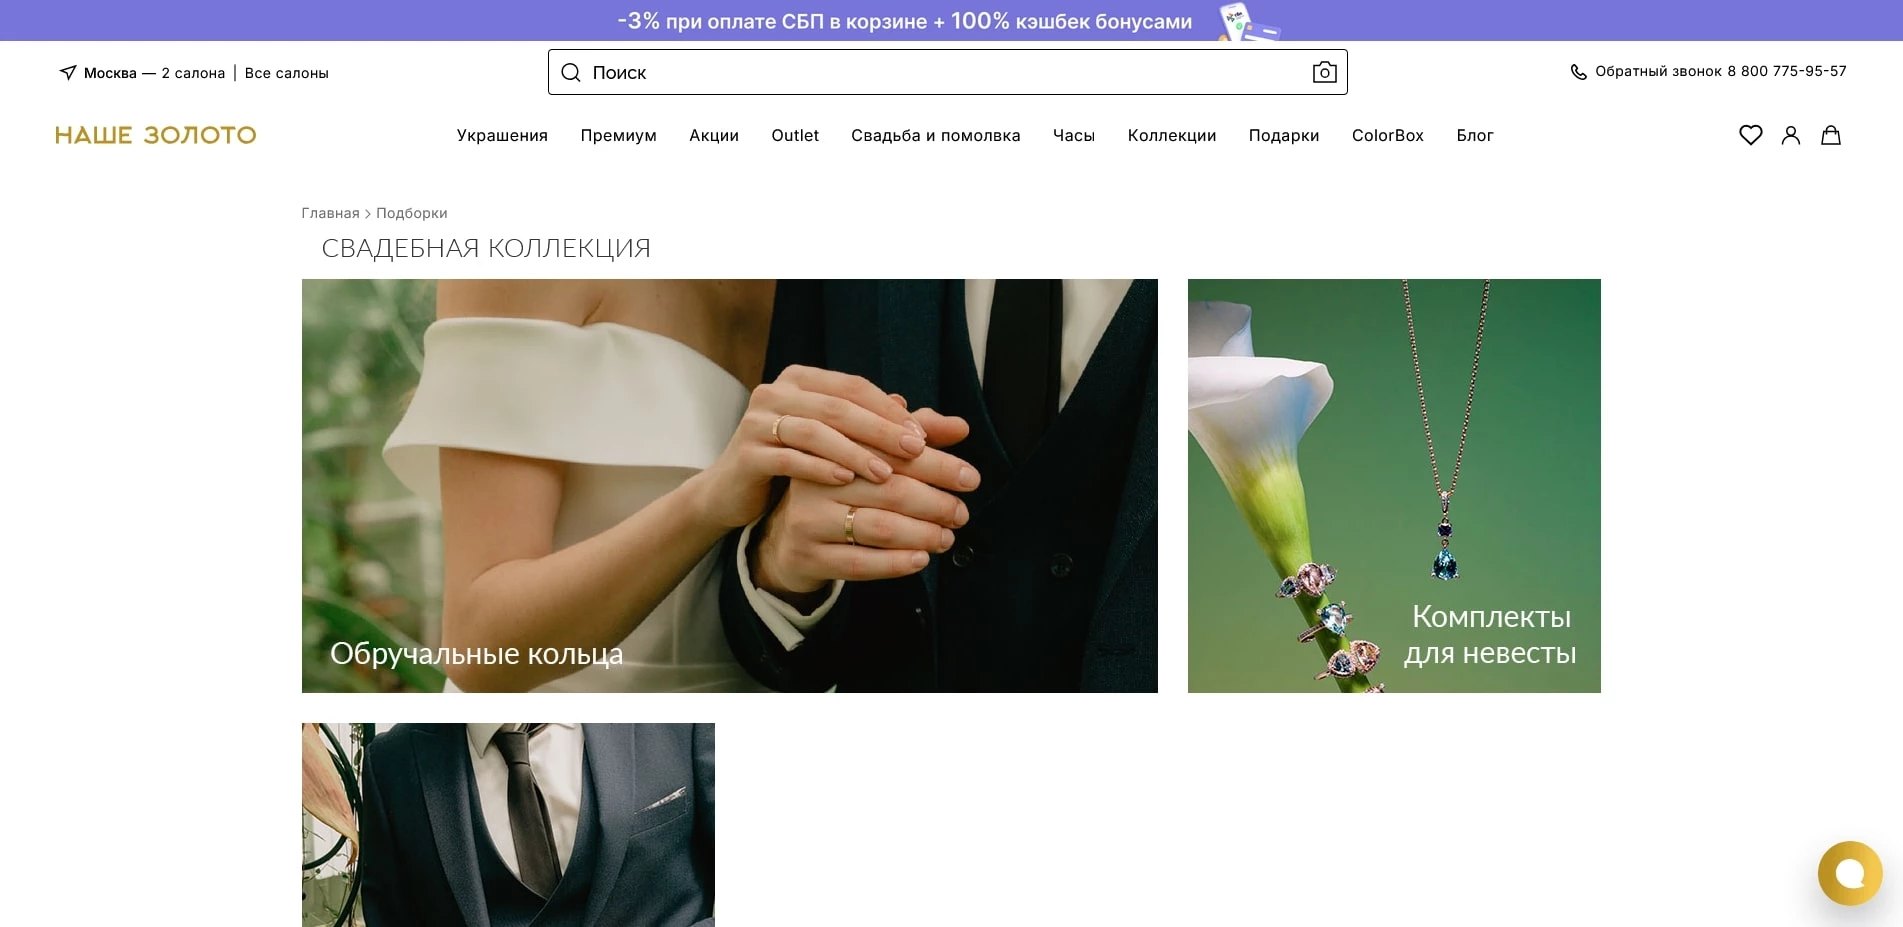1903x927 pixels.
Task: Open the wishlist heart icon
Action: click(x=1750, y=135)
